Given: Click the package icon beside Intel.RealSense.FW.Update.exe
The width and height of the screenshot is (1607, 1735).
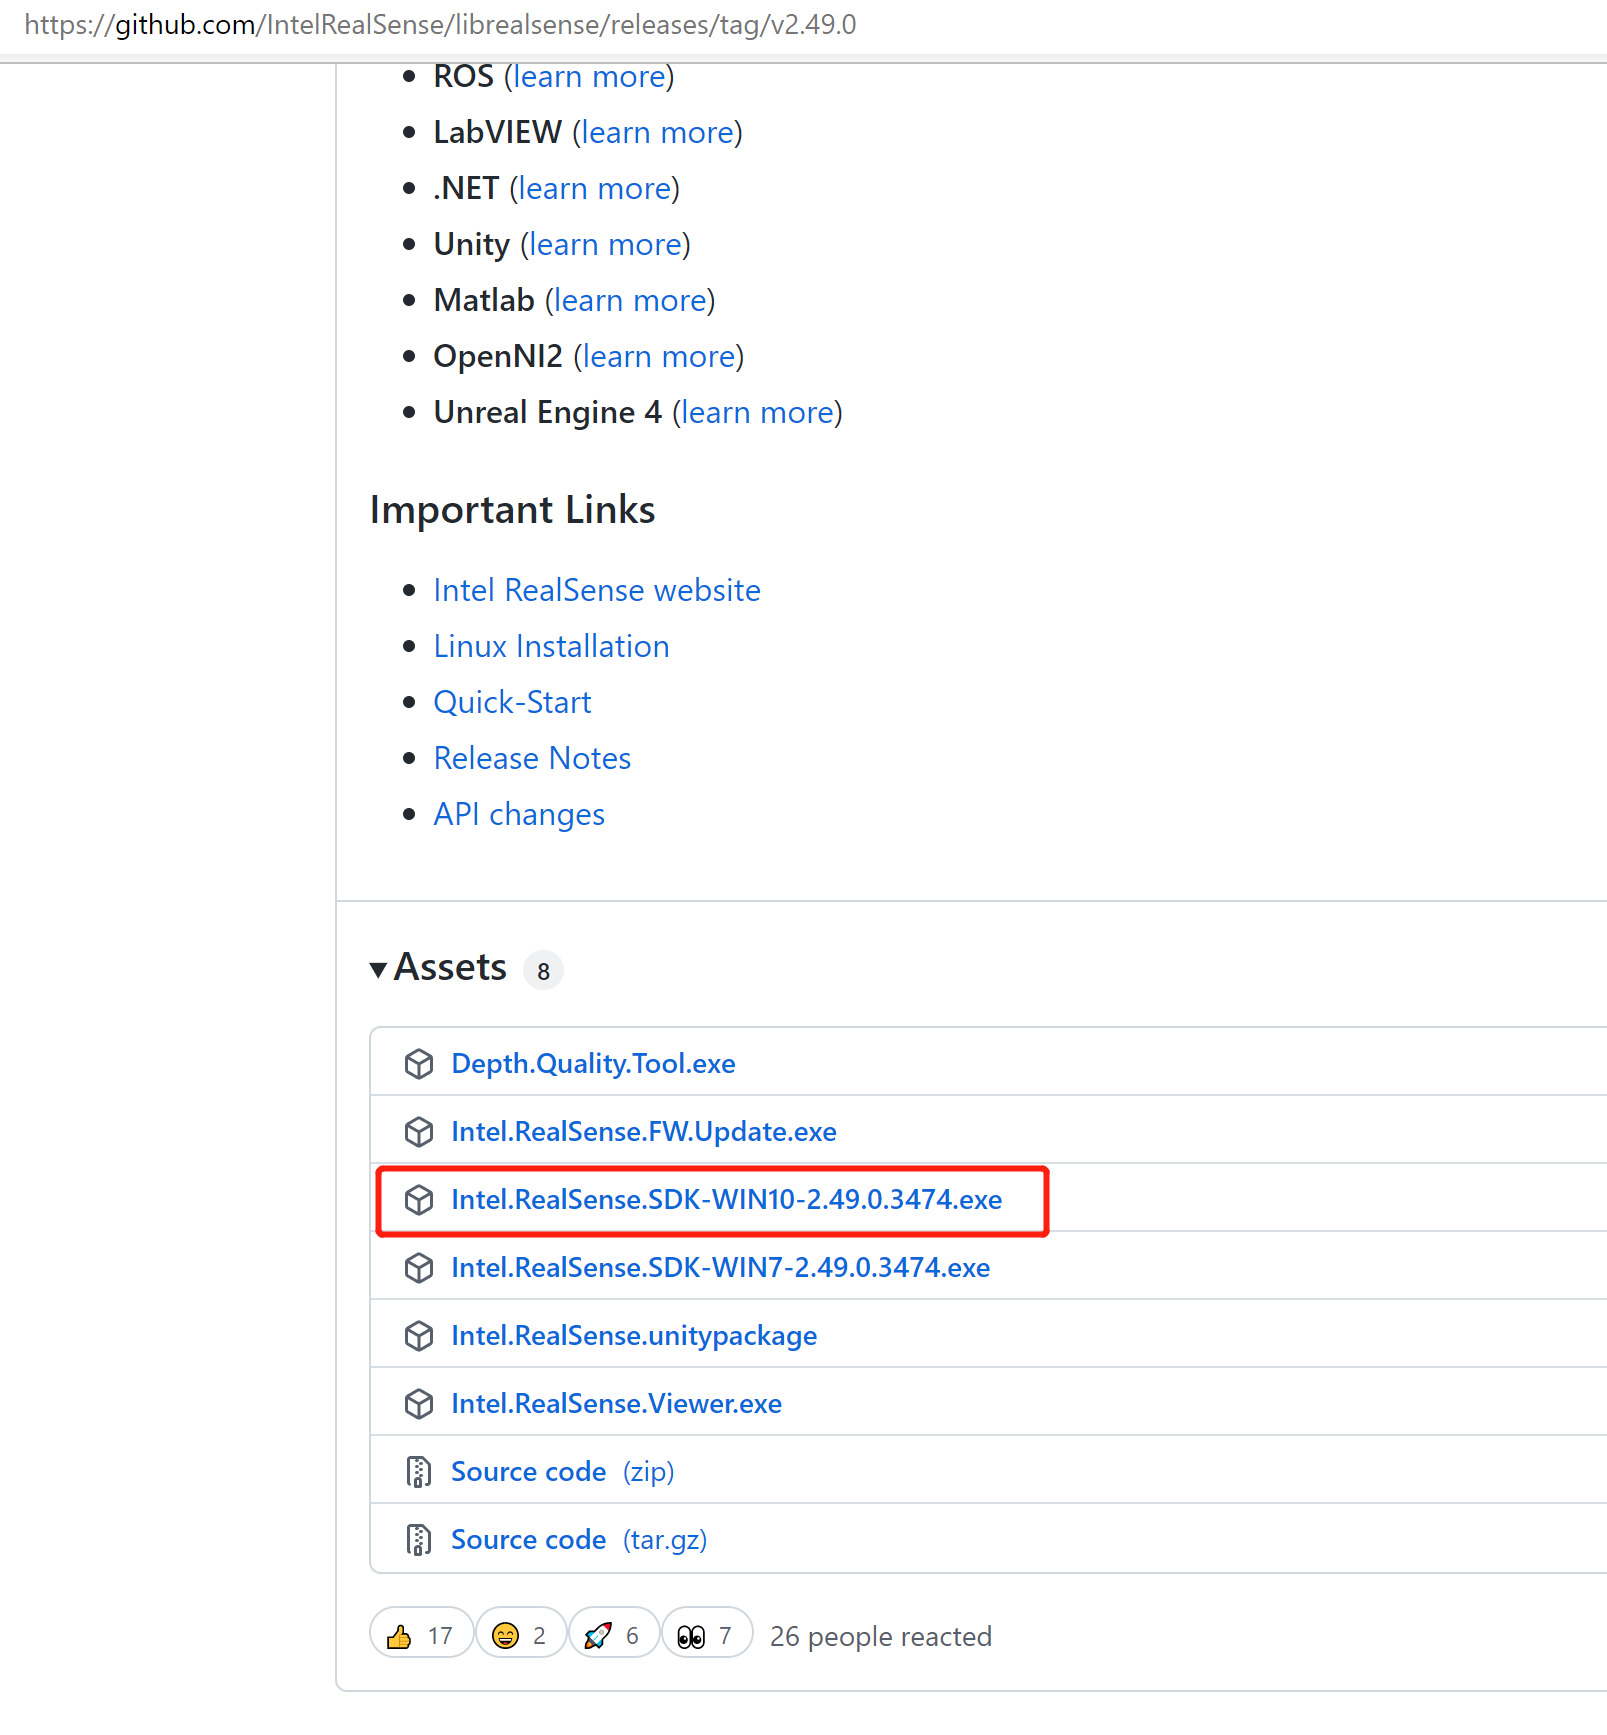Looking at the screenshot, I should [x=419, y=1132].
